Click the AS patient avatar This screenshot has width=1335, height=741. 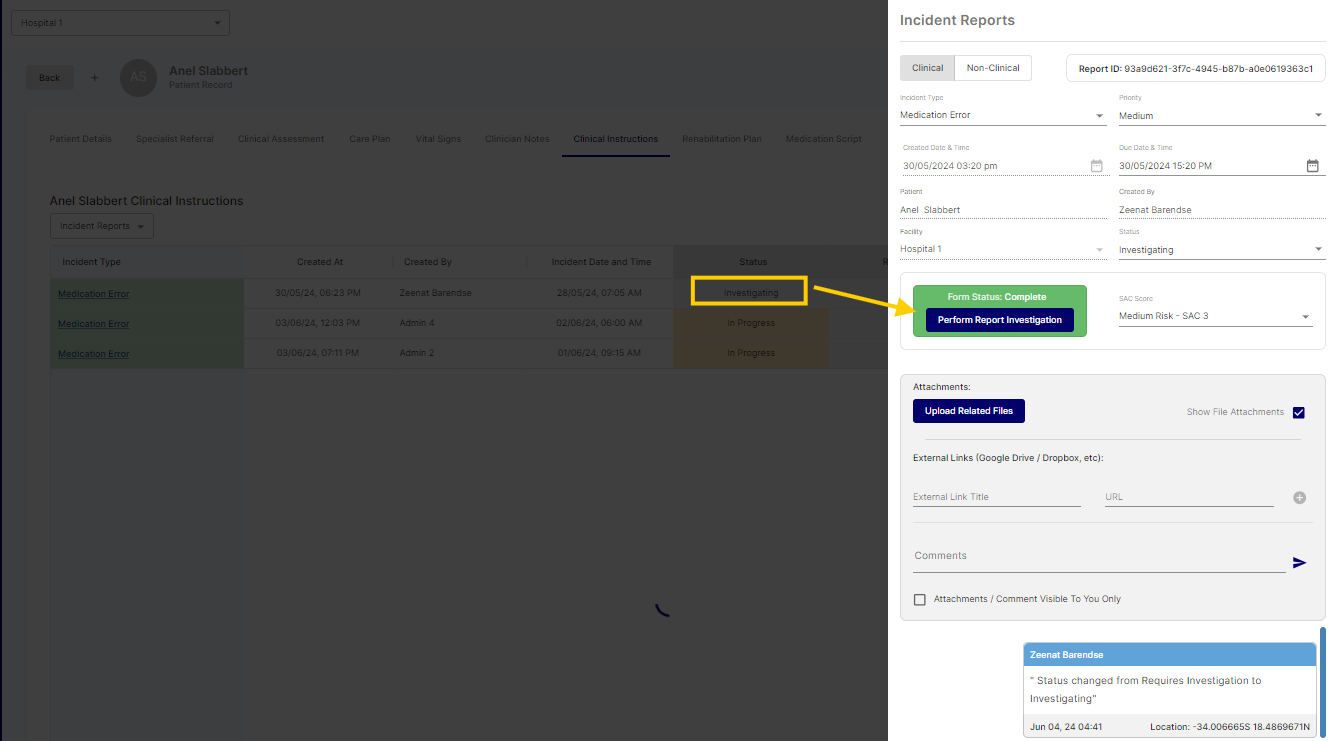tap(138, 78)
